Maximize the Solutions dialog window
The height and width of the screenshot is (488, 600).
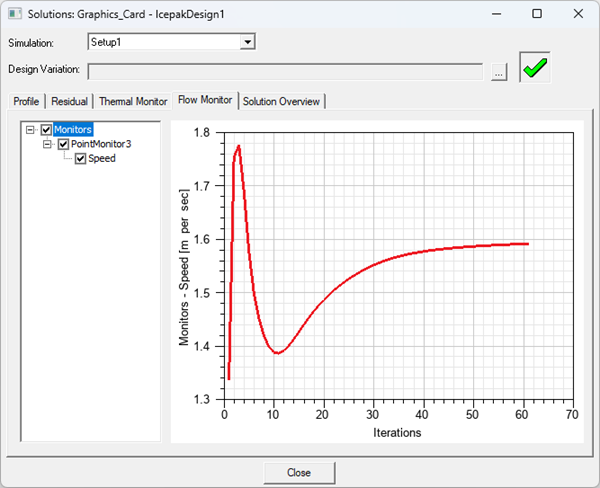pyautogui.click(x=537, y=14)
